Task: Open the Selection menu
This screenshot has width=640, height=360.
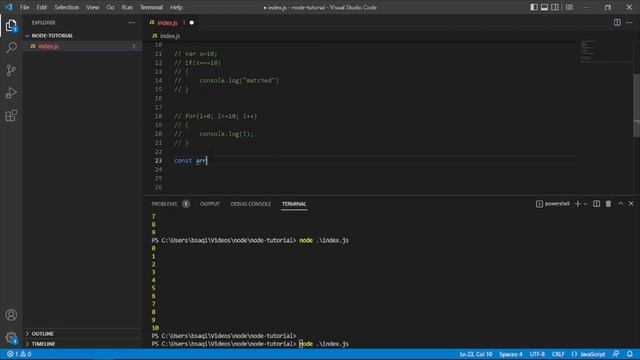Action: pyautogui.click(x=67, y=7)
